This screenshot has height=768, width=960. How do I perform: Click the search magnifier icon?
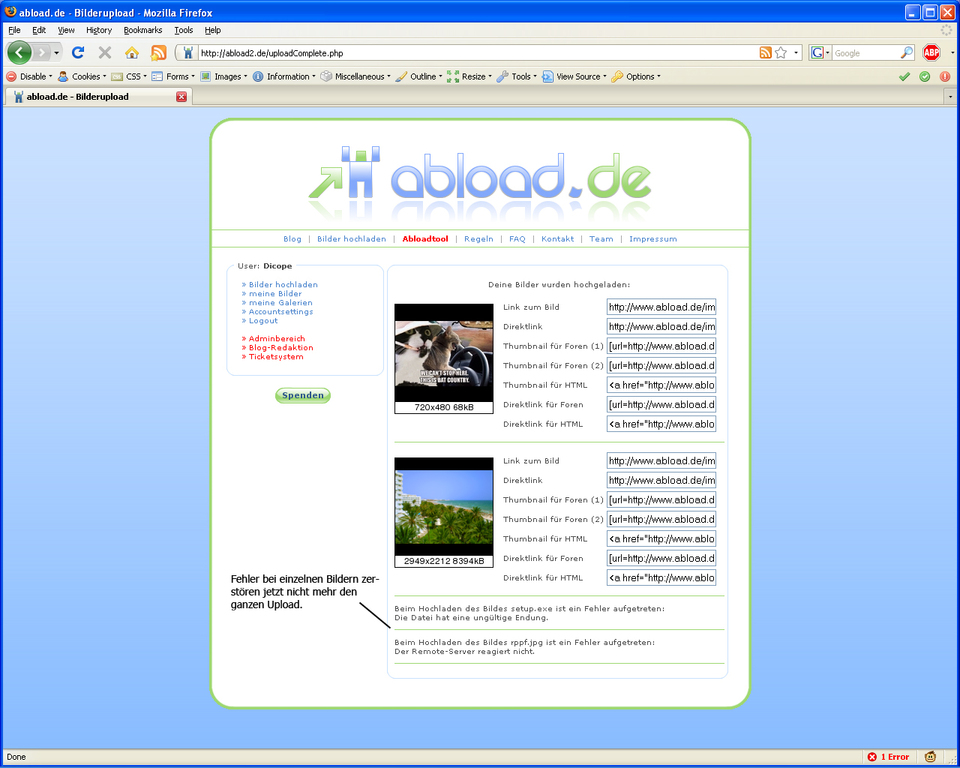point(906,53)
